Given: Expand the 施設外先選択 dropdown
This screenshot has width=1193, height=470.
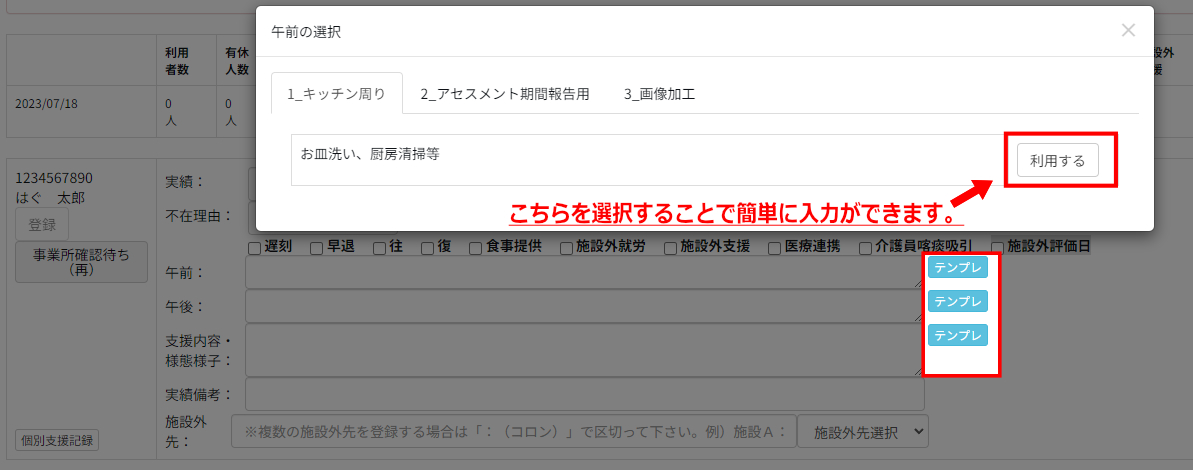Looking at the screenshot, I should 868,432.
